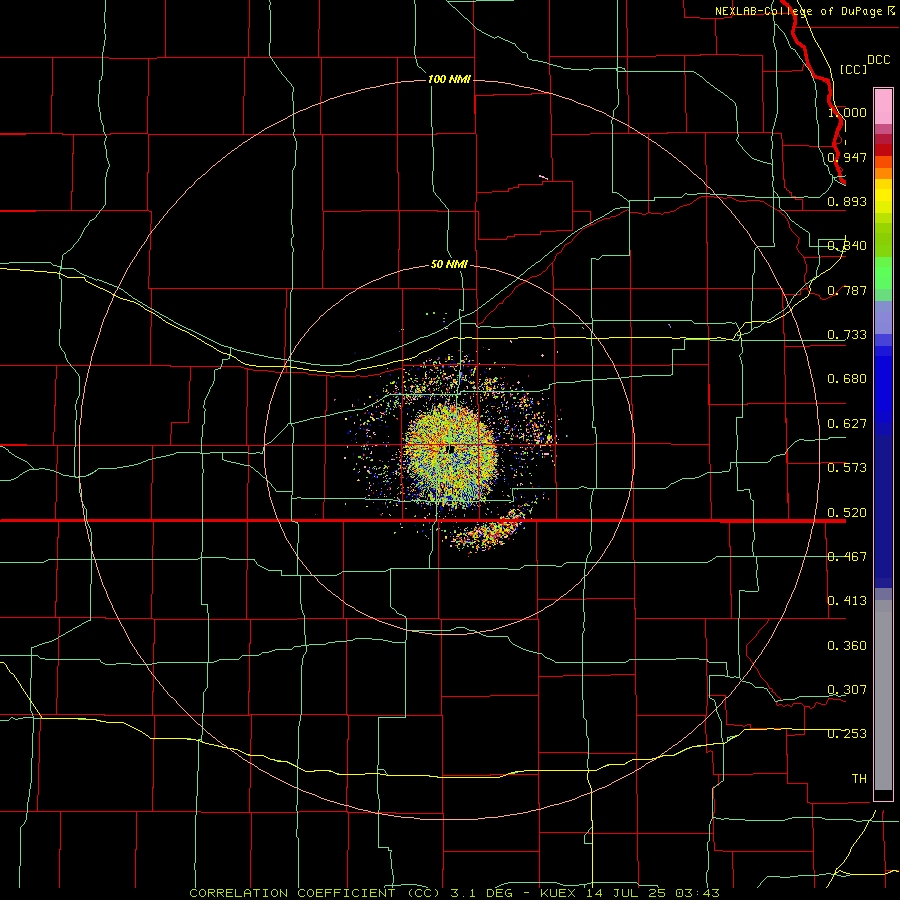Image resolution: width=900 pixels, height=900 pixels.
Task: Select the 0.680 color scale value
Action: pyautogui.click(x=847, y=379)
